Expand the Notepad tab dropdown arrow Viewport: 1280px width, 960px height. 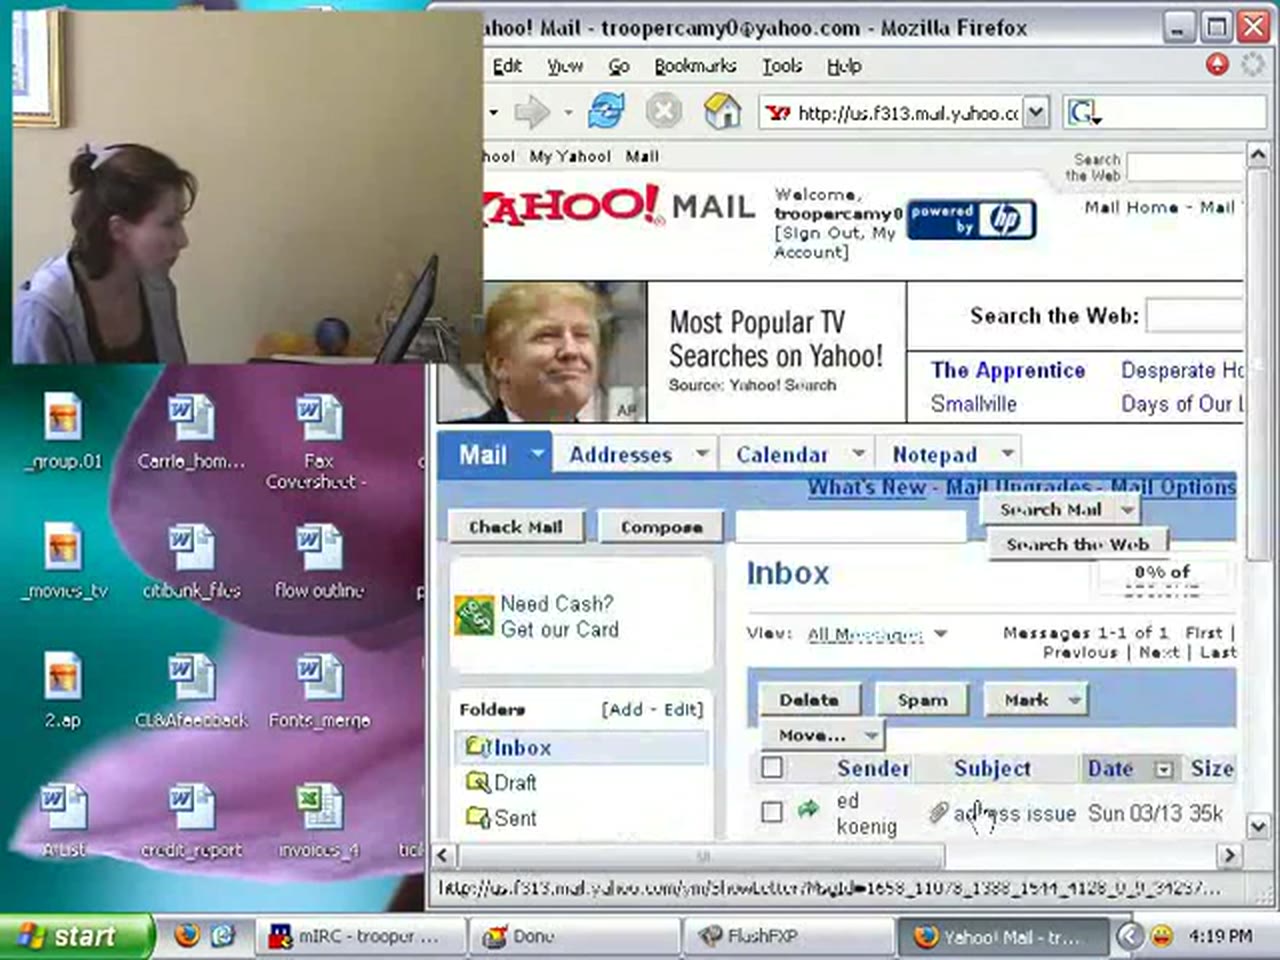1008,453
